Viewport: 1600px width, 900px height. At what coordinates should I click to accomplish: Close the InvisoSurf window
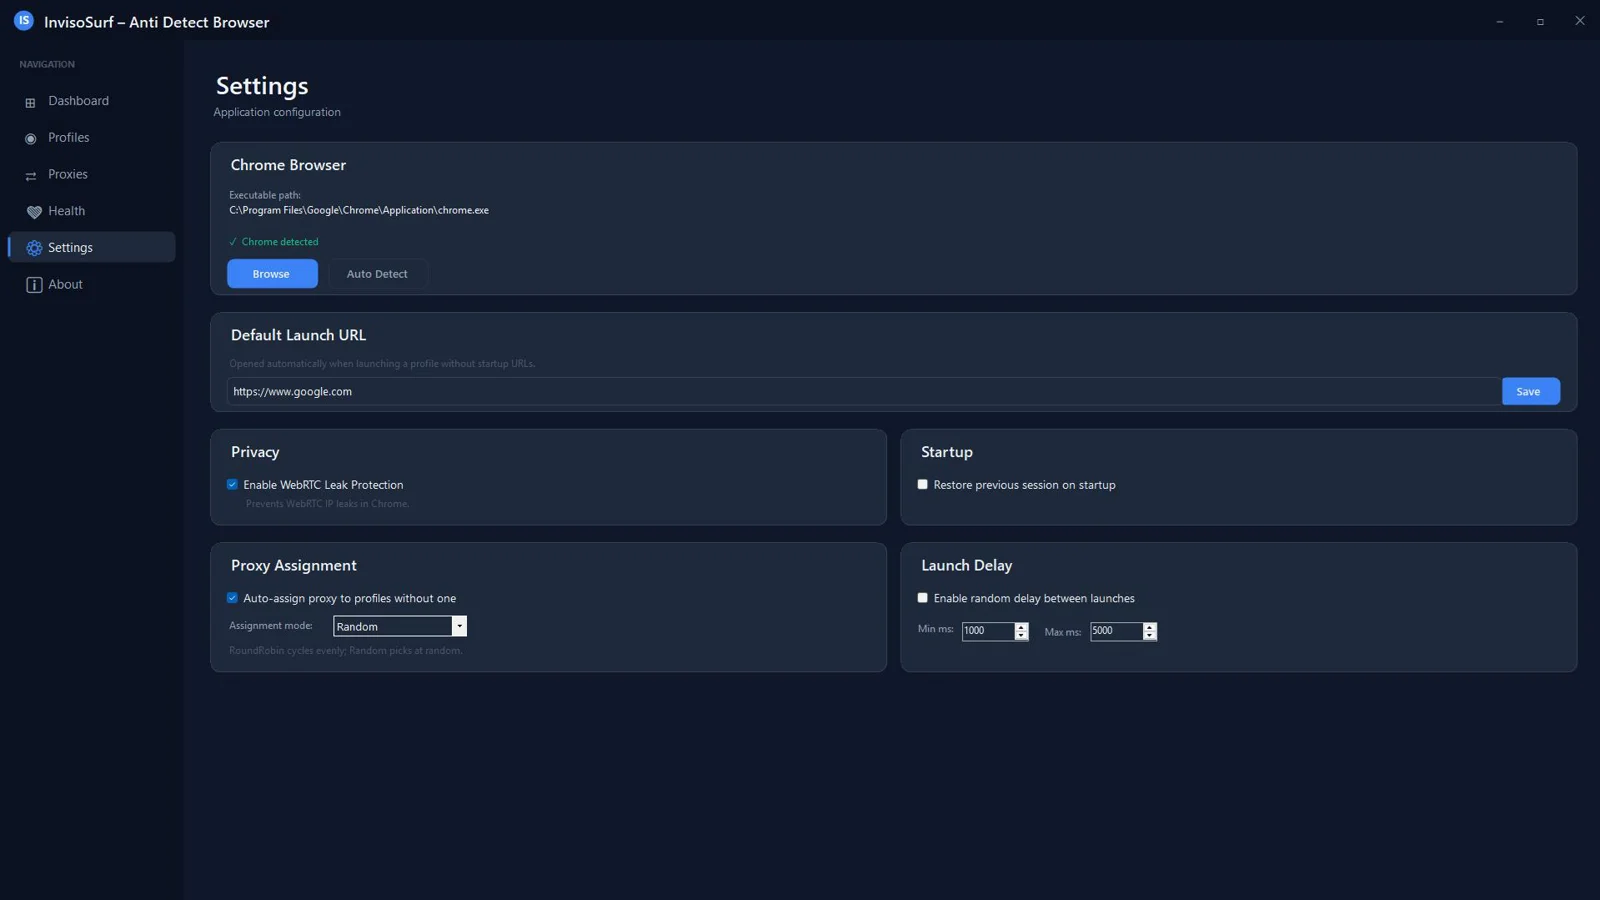coord(1580,21)
